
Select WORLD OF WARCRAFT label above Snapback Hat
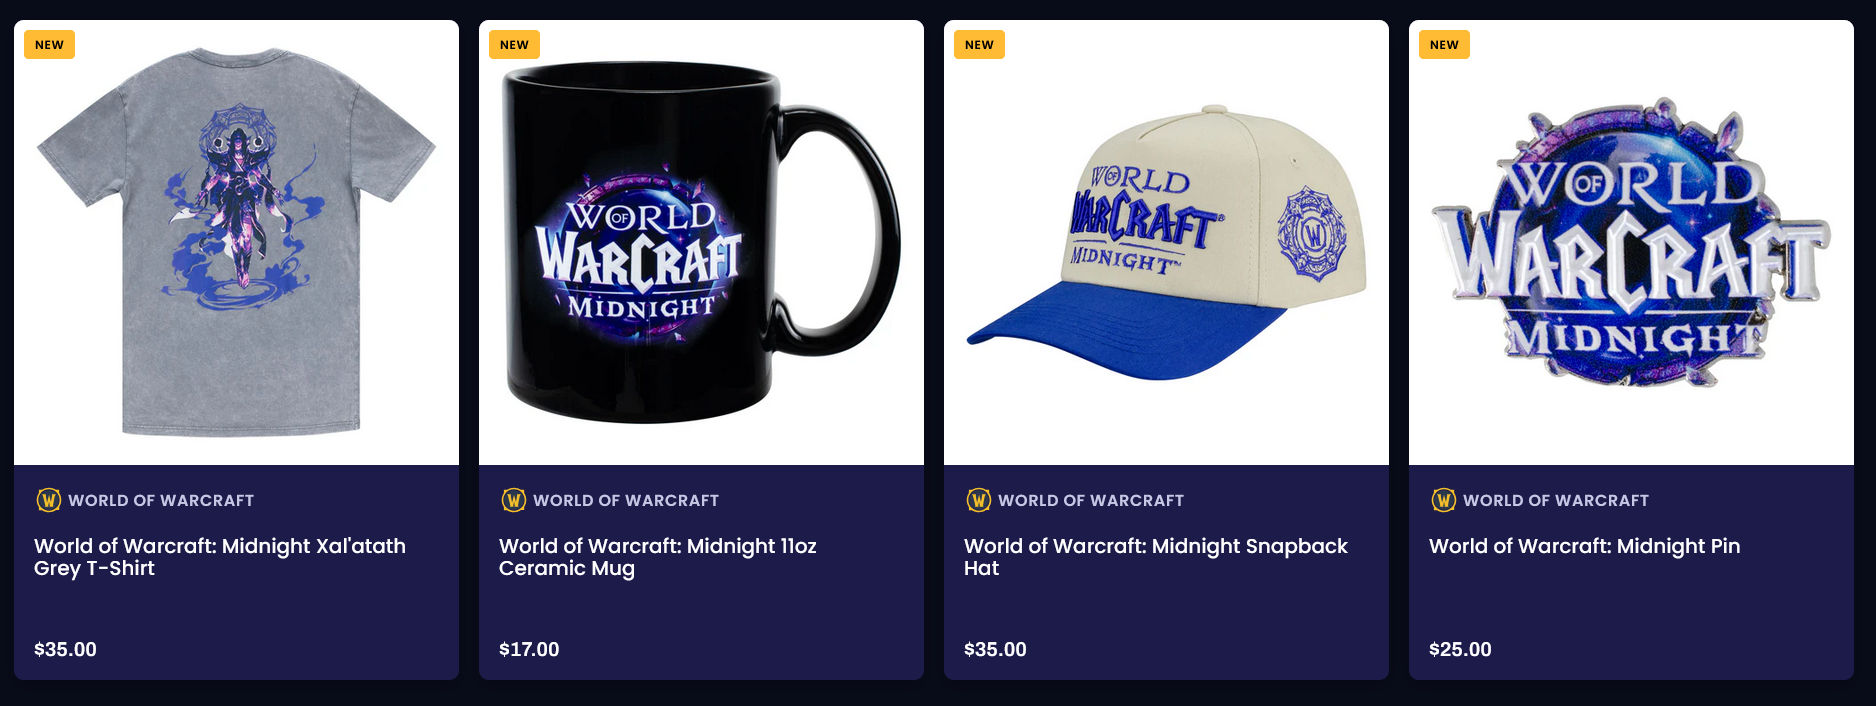pos(1091,500)
